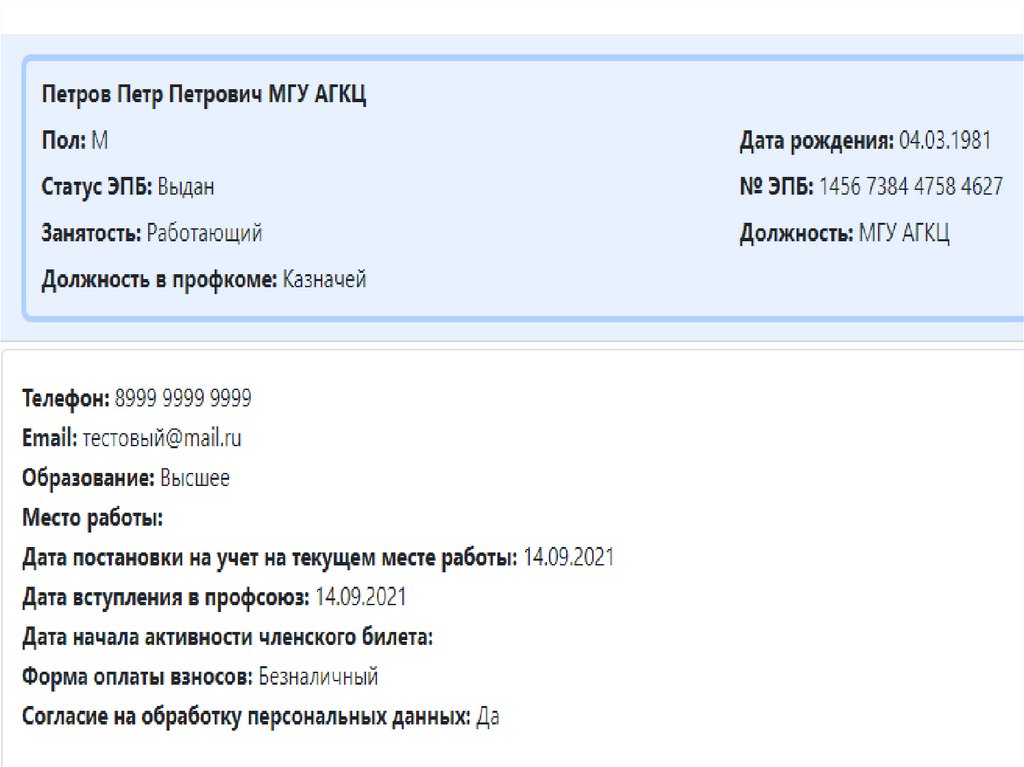
Task: Click the Образование value Высшее
Action: coord(194,478)
